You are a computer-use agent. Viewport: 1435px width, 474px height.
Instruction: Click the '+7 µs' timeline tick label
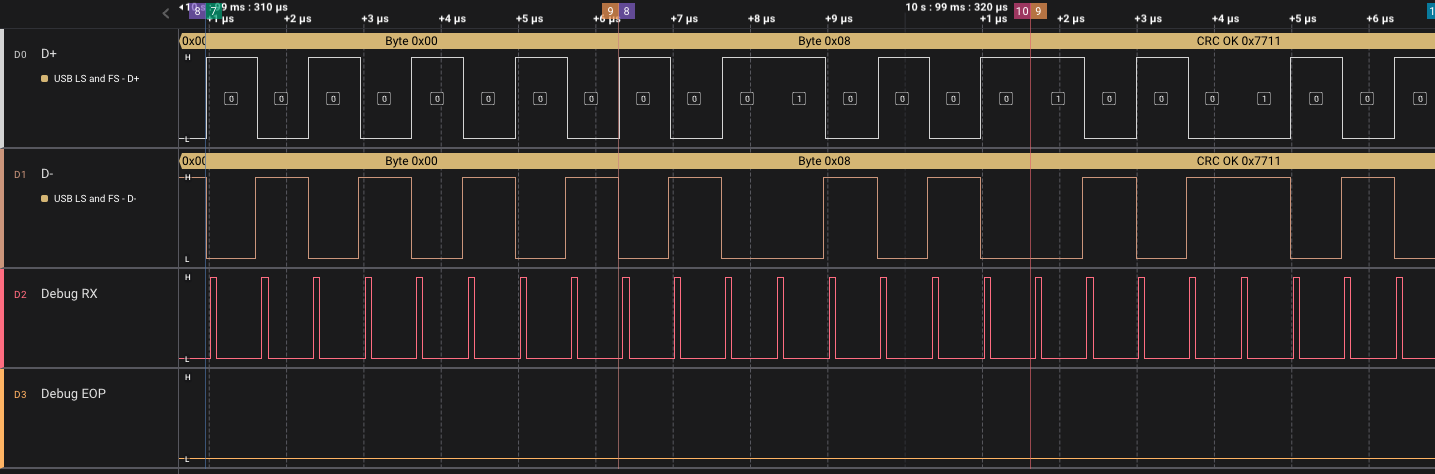pos(684,19)
